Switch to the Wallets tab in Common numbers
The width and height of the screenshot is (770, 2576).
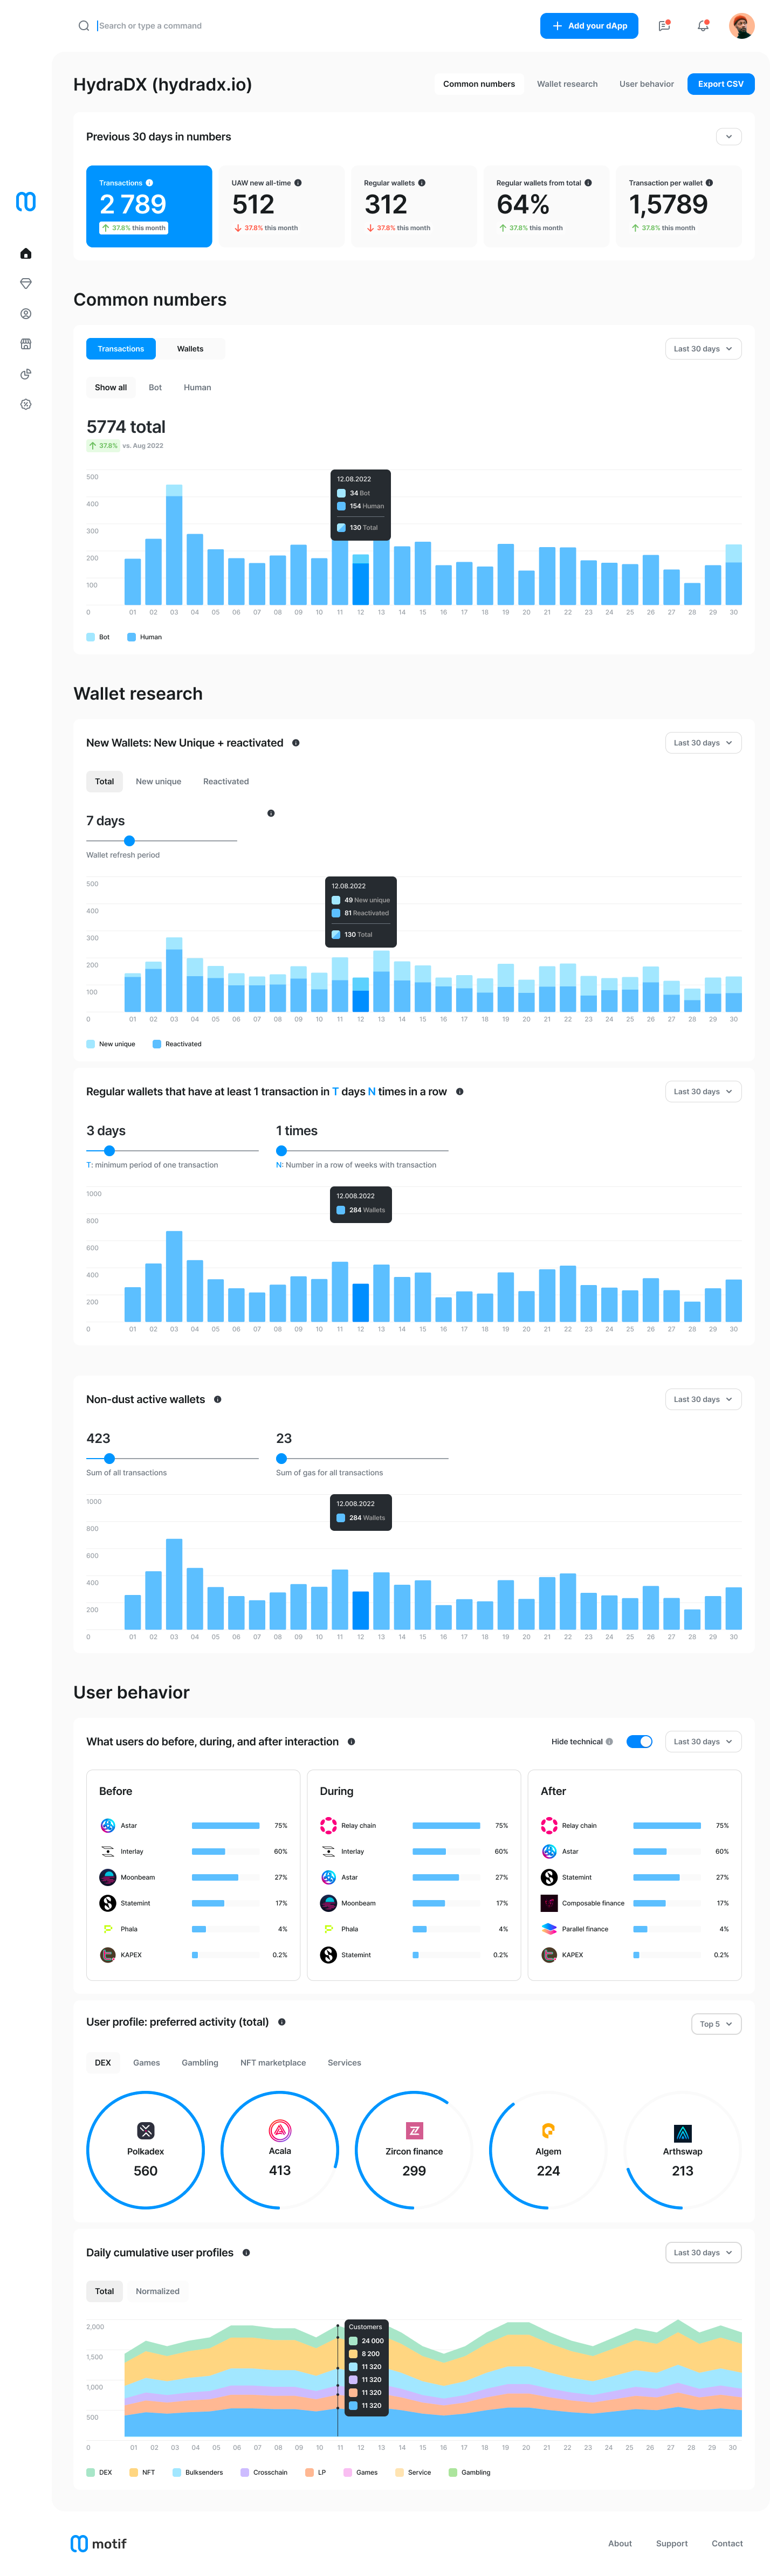click(x=190, y=349)
